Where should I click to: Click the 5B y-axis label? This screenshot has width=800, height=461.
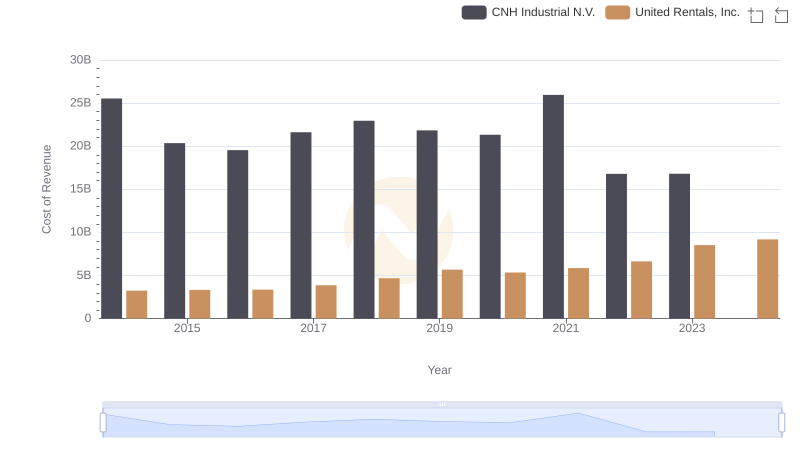click(x=84, y=275)
